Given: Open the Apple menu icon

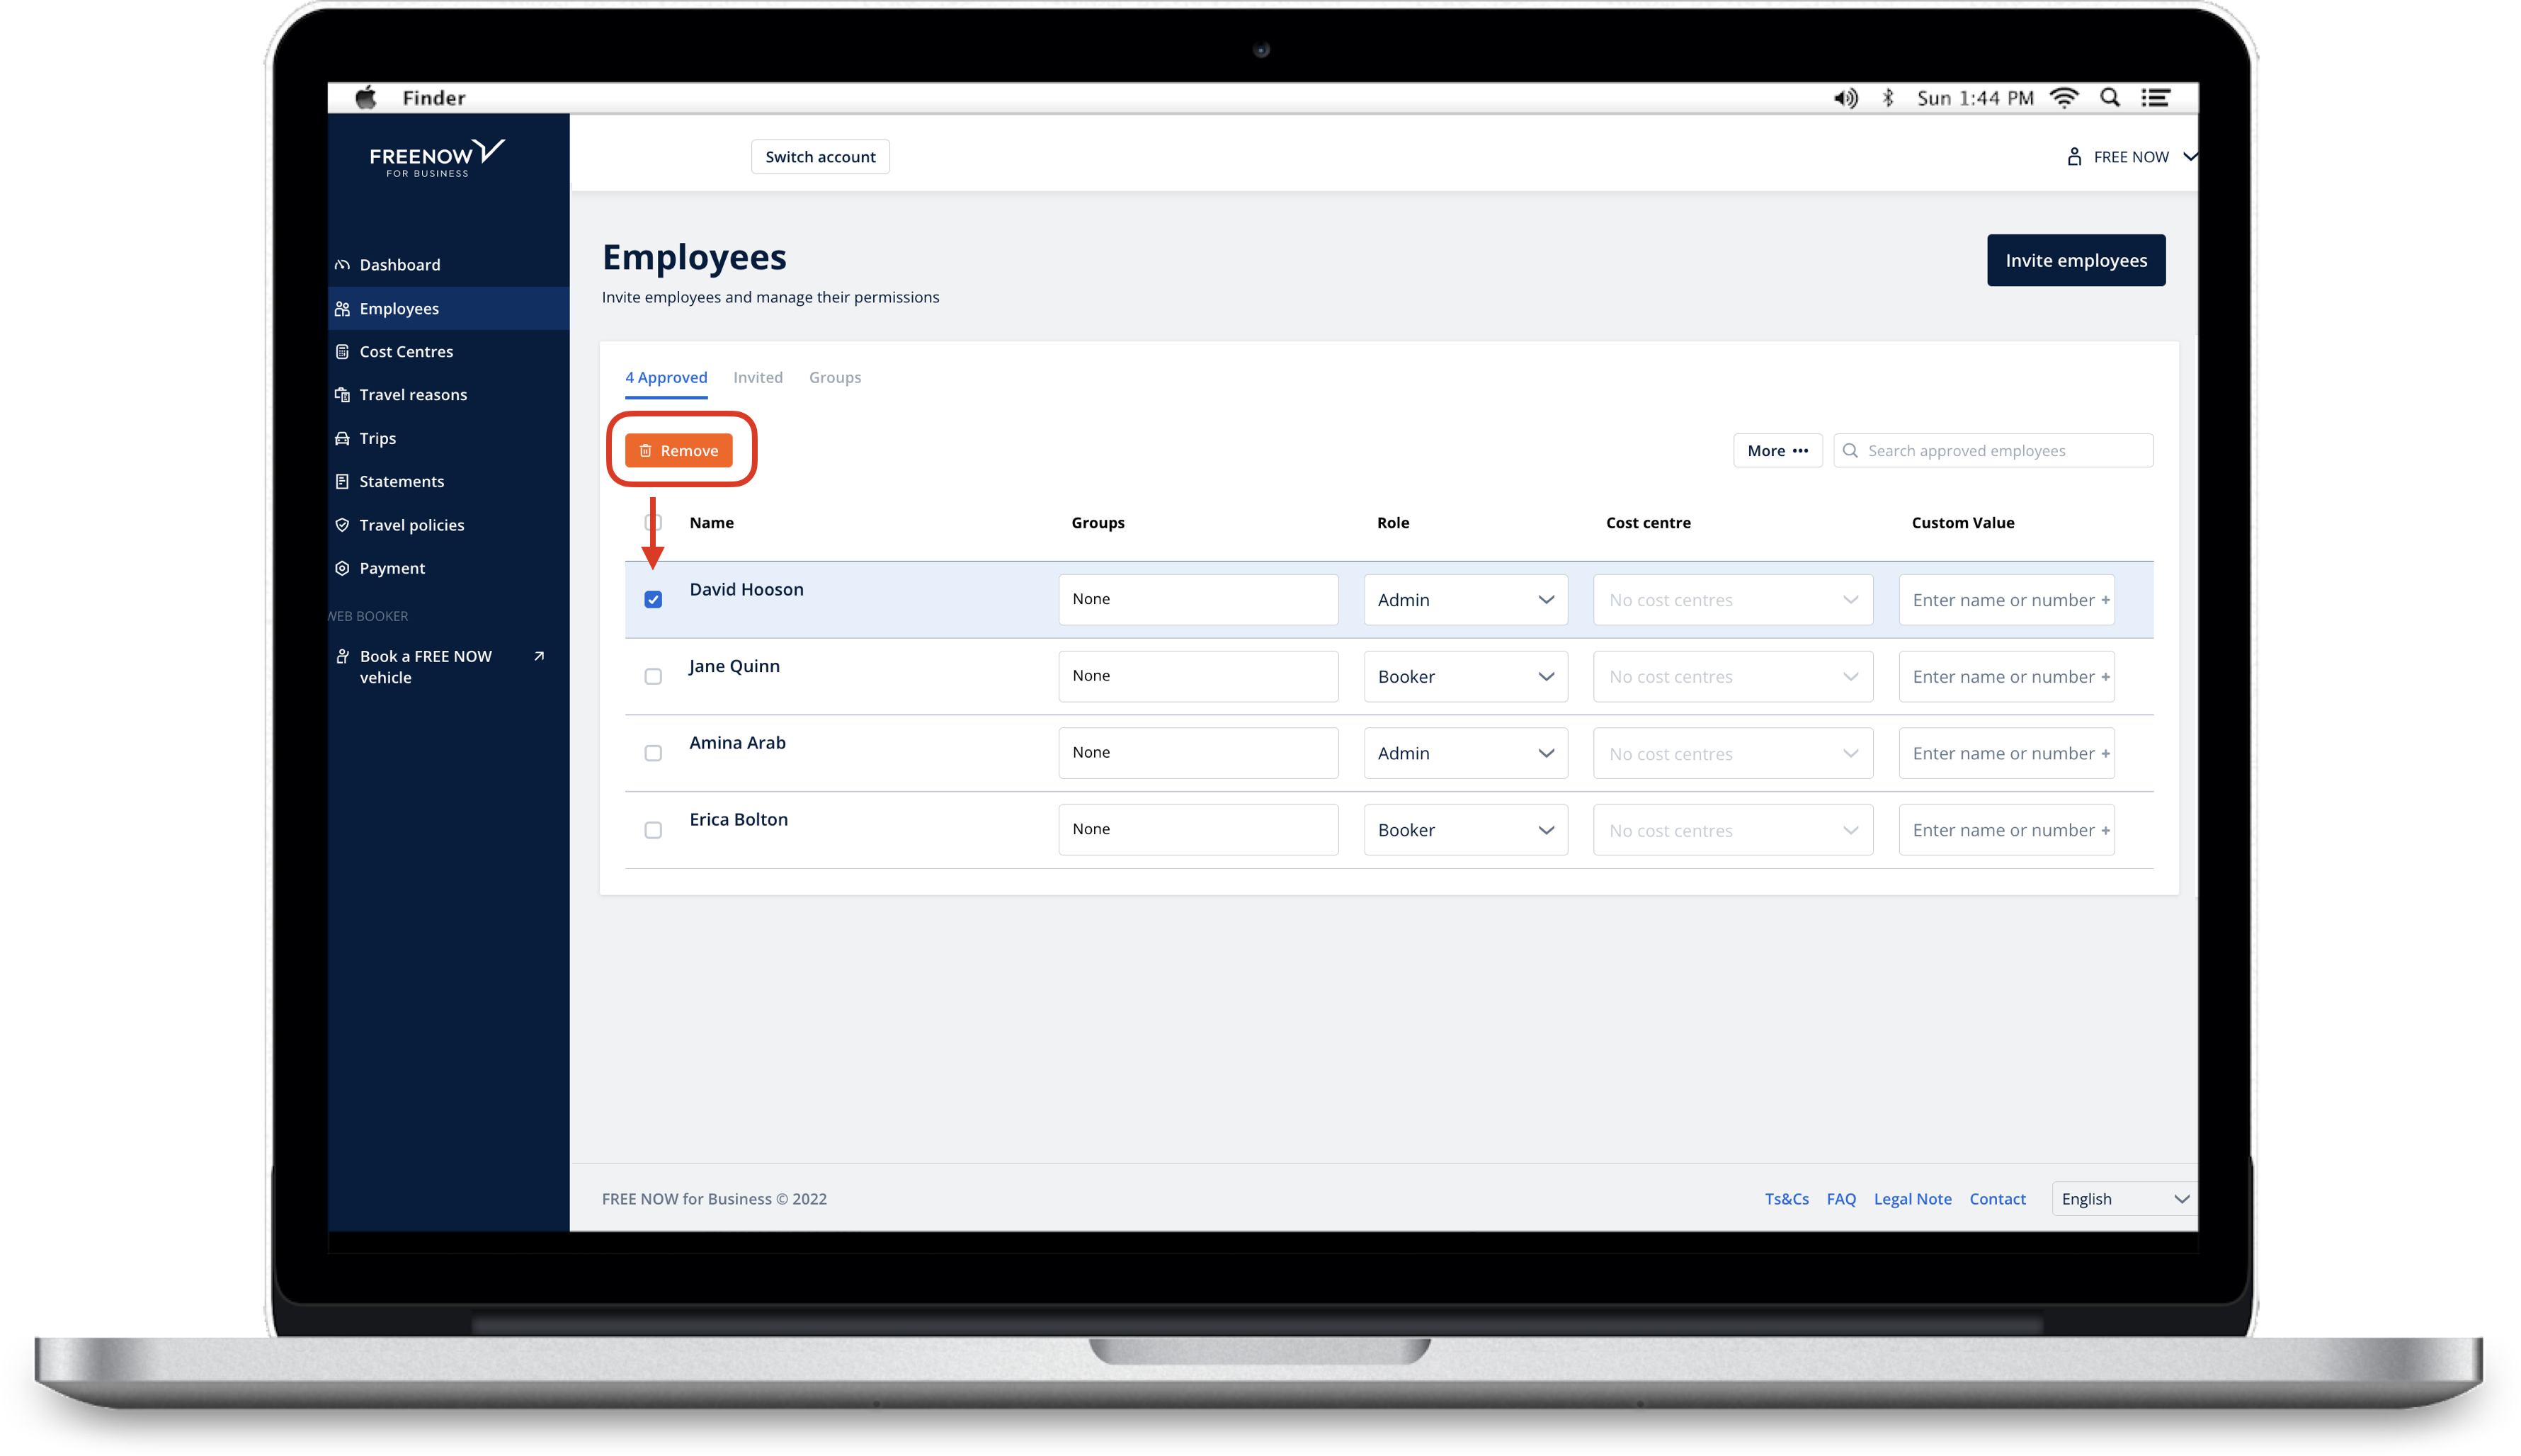Looking at the screenshot, I should click(x=366, y=97).
